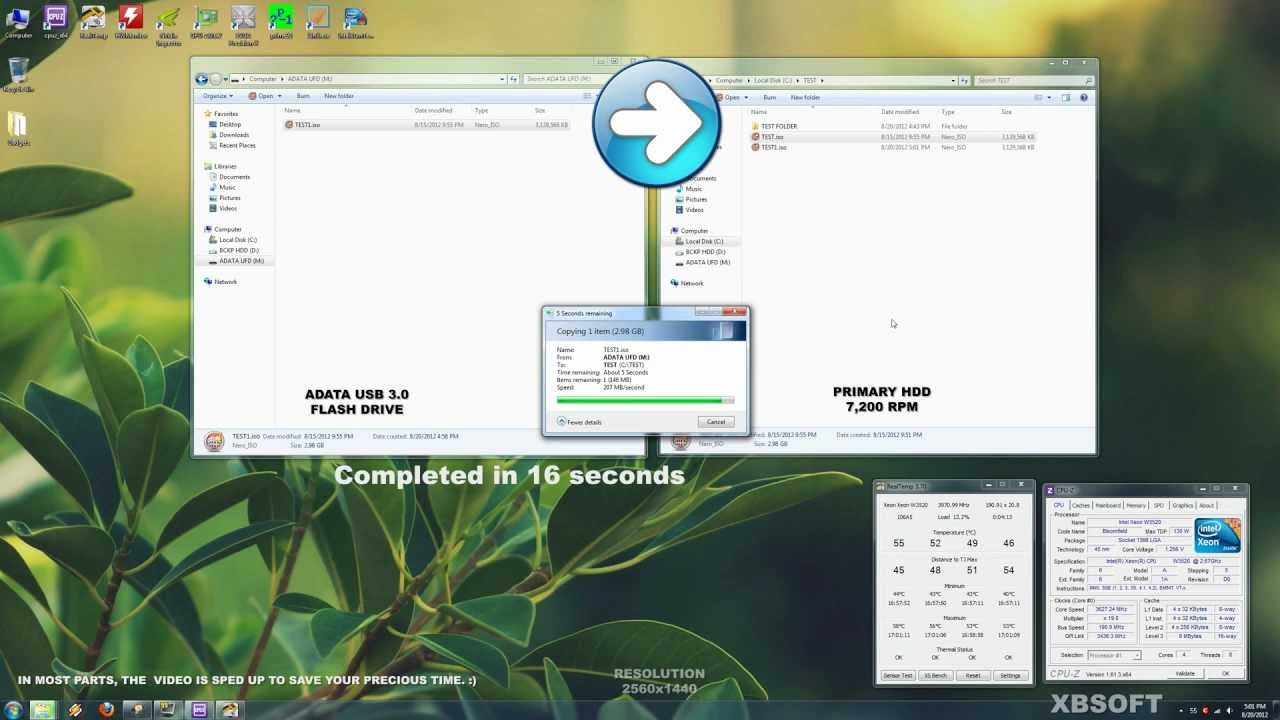
Task: Open the Windows Start menu
Action: 13,710
